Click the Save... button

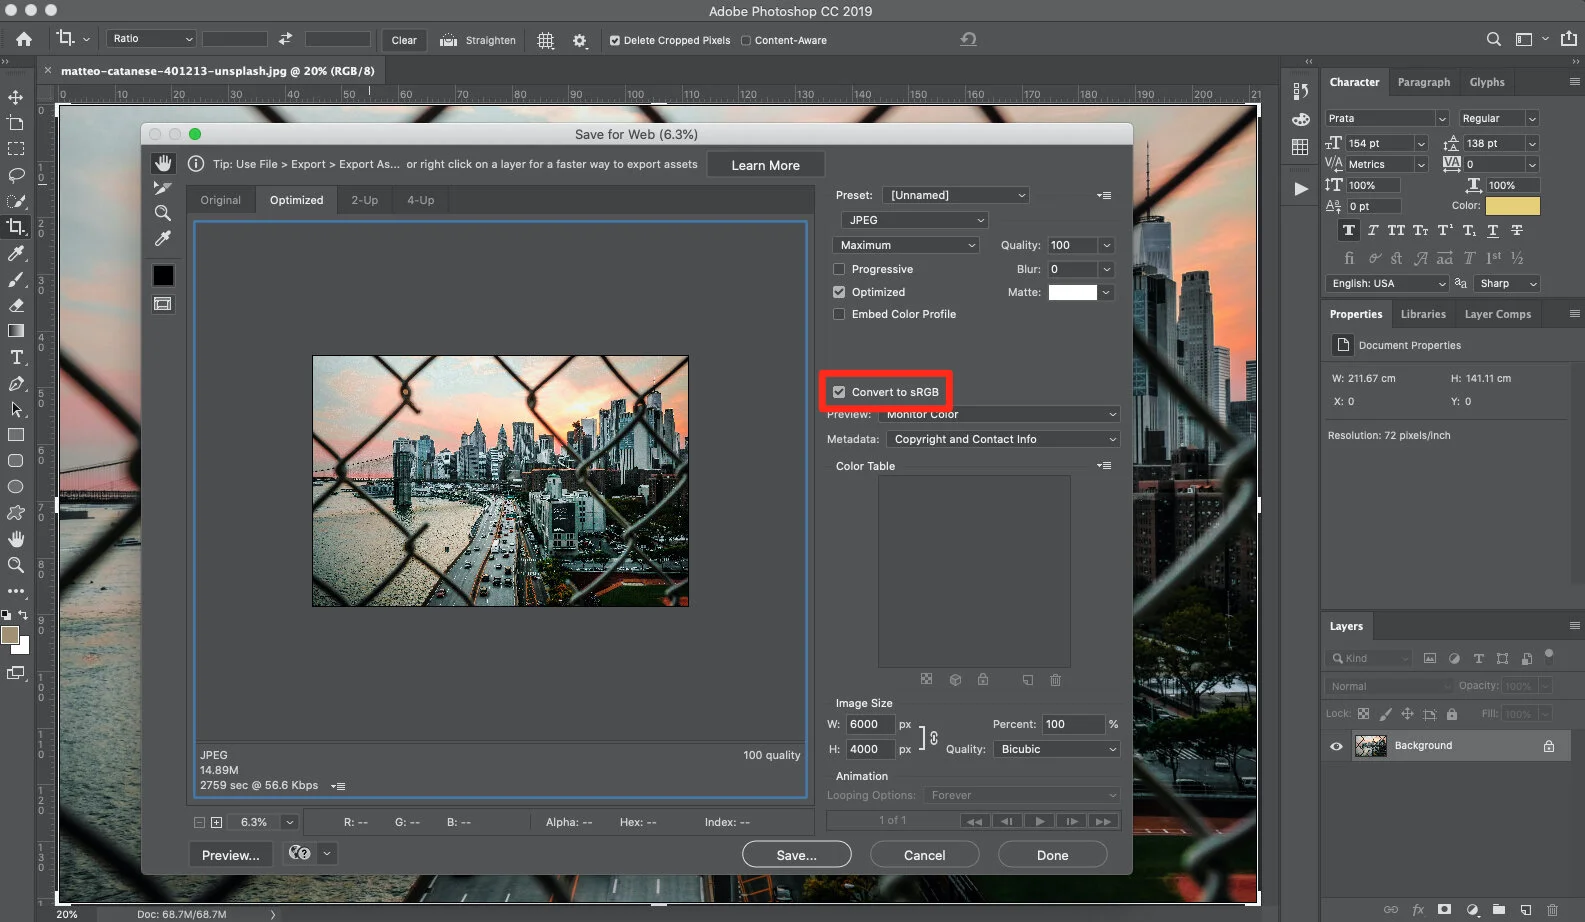[797, 855]
